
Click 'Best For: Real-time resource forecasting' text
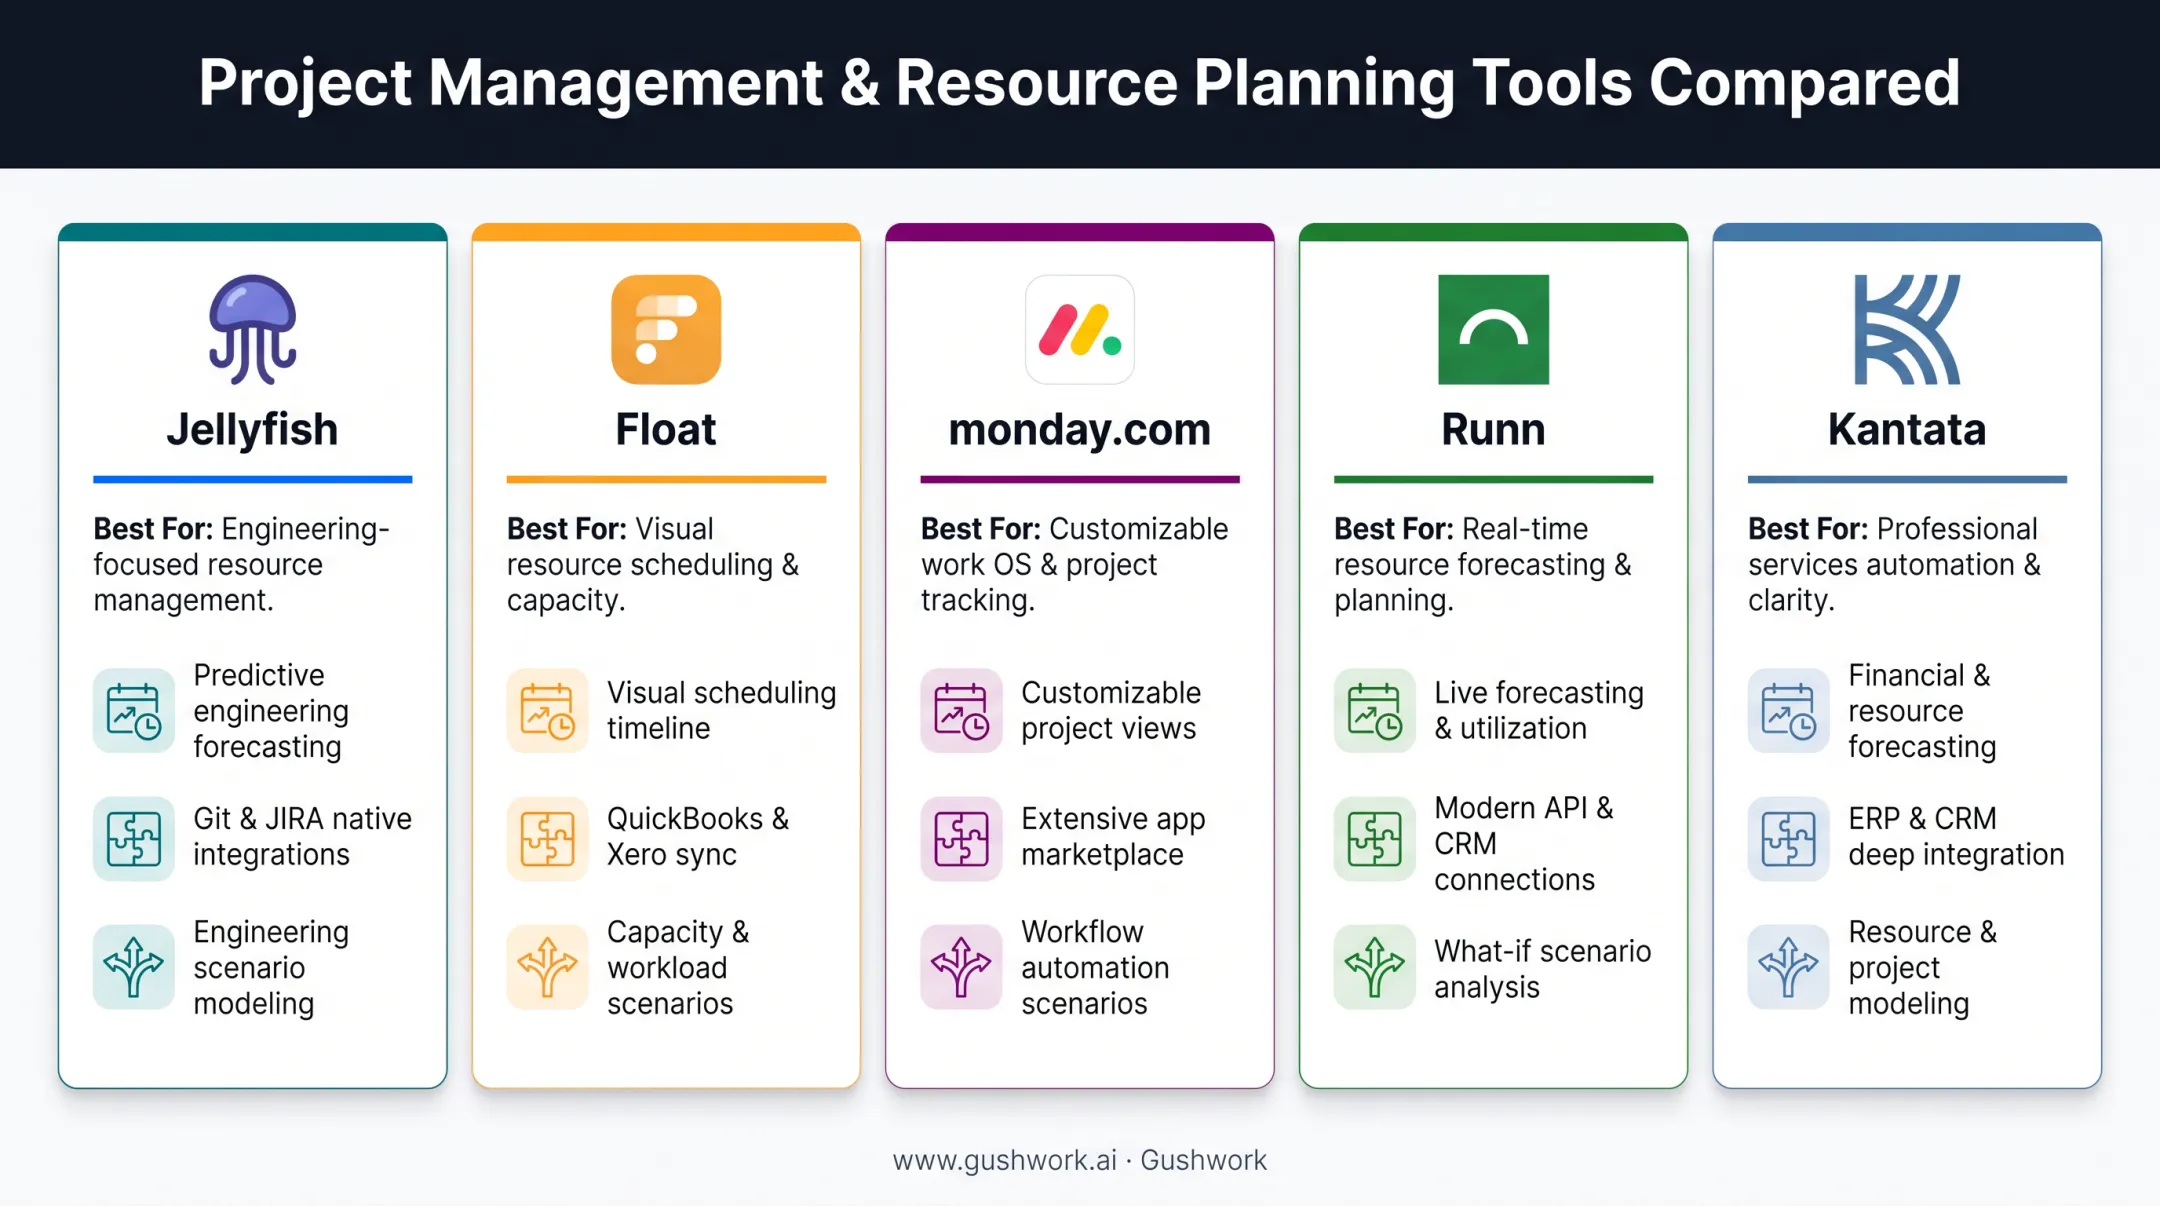point(1483,564)
